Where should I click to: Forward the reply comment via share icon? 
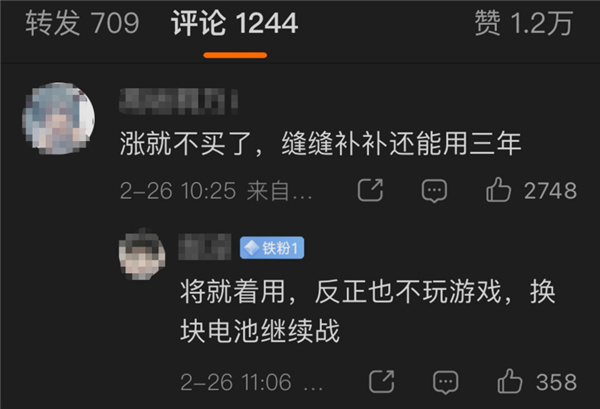tap(382, 381)
